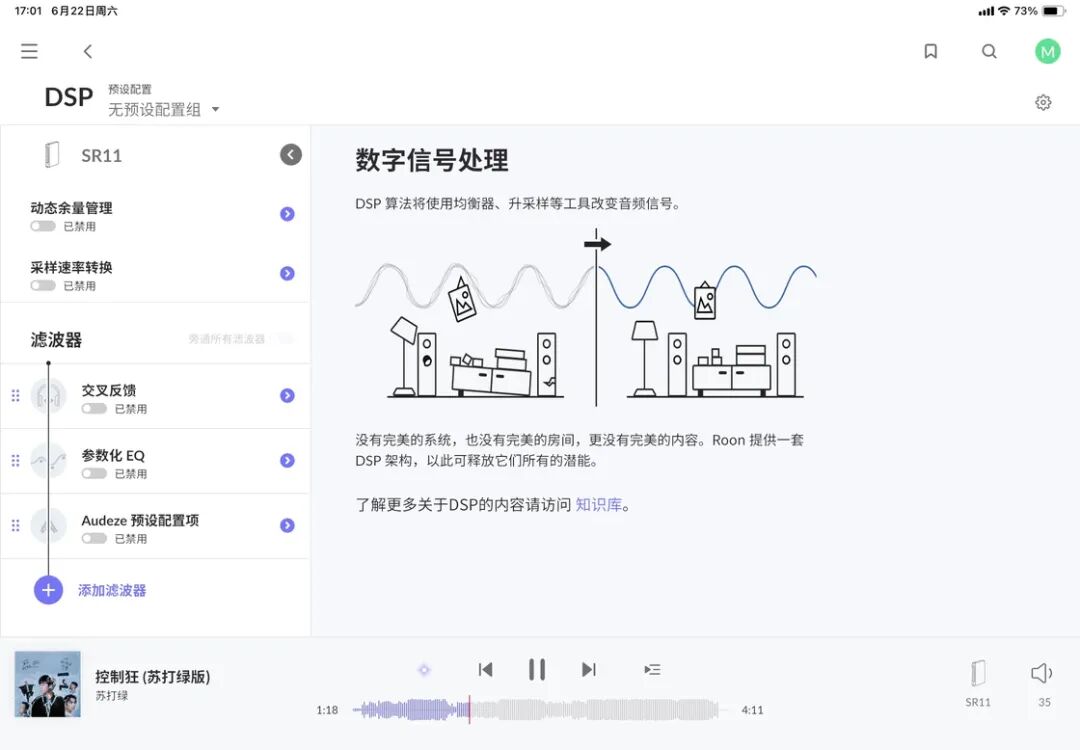
Task: Skip to the next track
Action: tap(588, 669)
